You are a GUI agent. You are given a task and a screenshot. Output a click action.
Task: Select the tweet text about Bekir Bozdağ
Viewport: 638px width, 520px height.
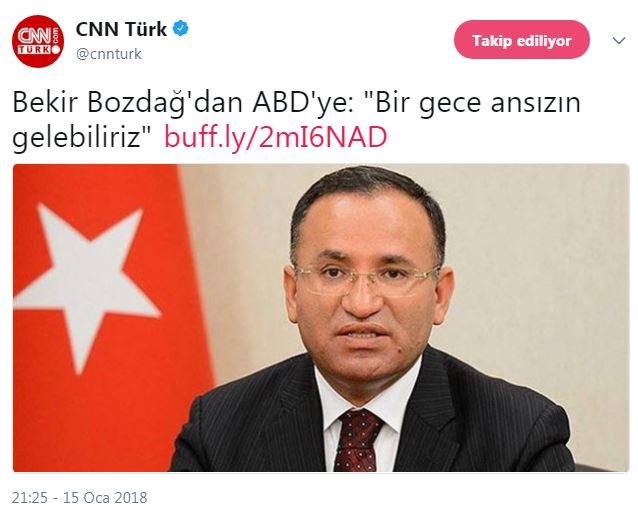click(x=296, y=120)
